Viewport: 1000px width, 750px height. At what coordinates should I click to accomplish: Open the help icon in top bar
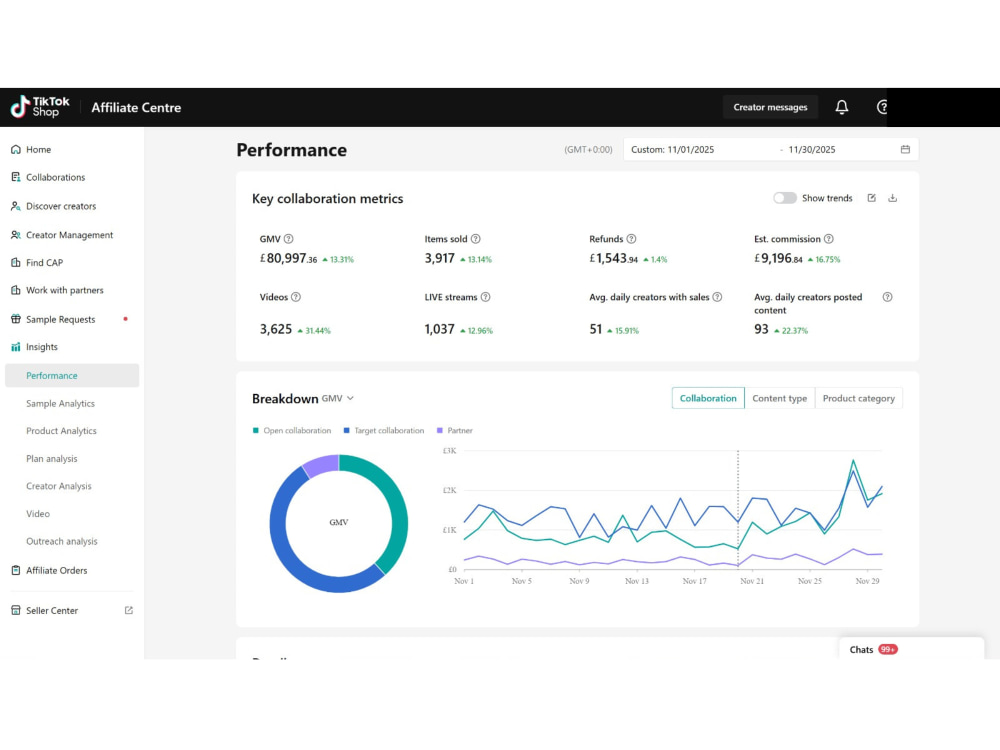pos(883,107)
